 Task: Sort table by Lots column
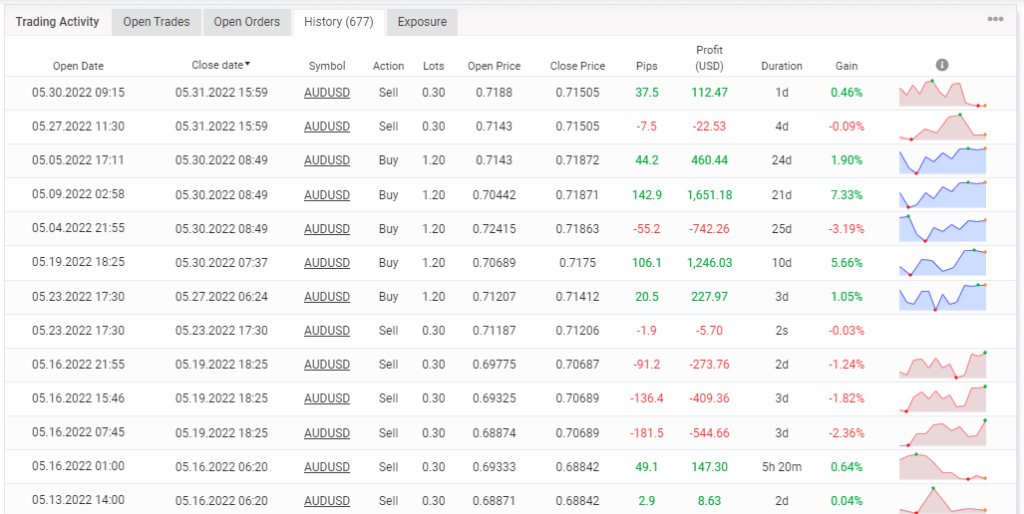[x=433, y=66]
